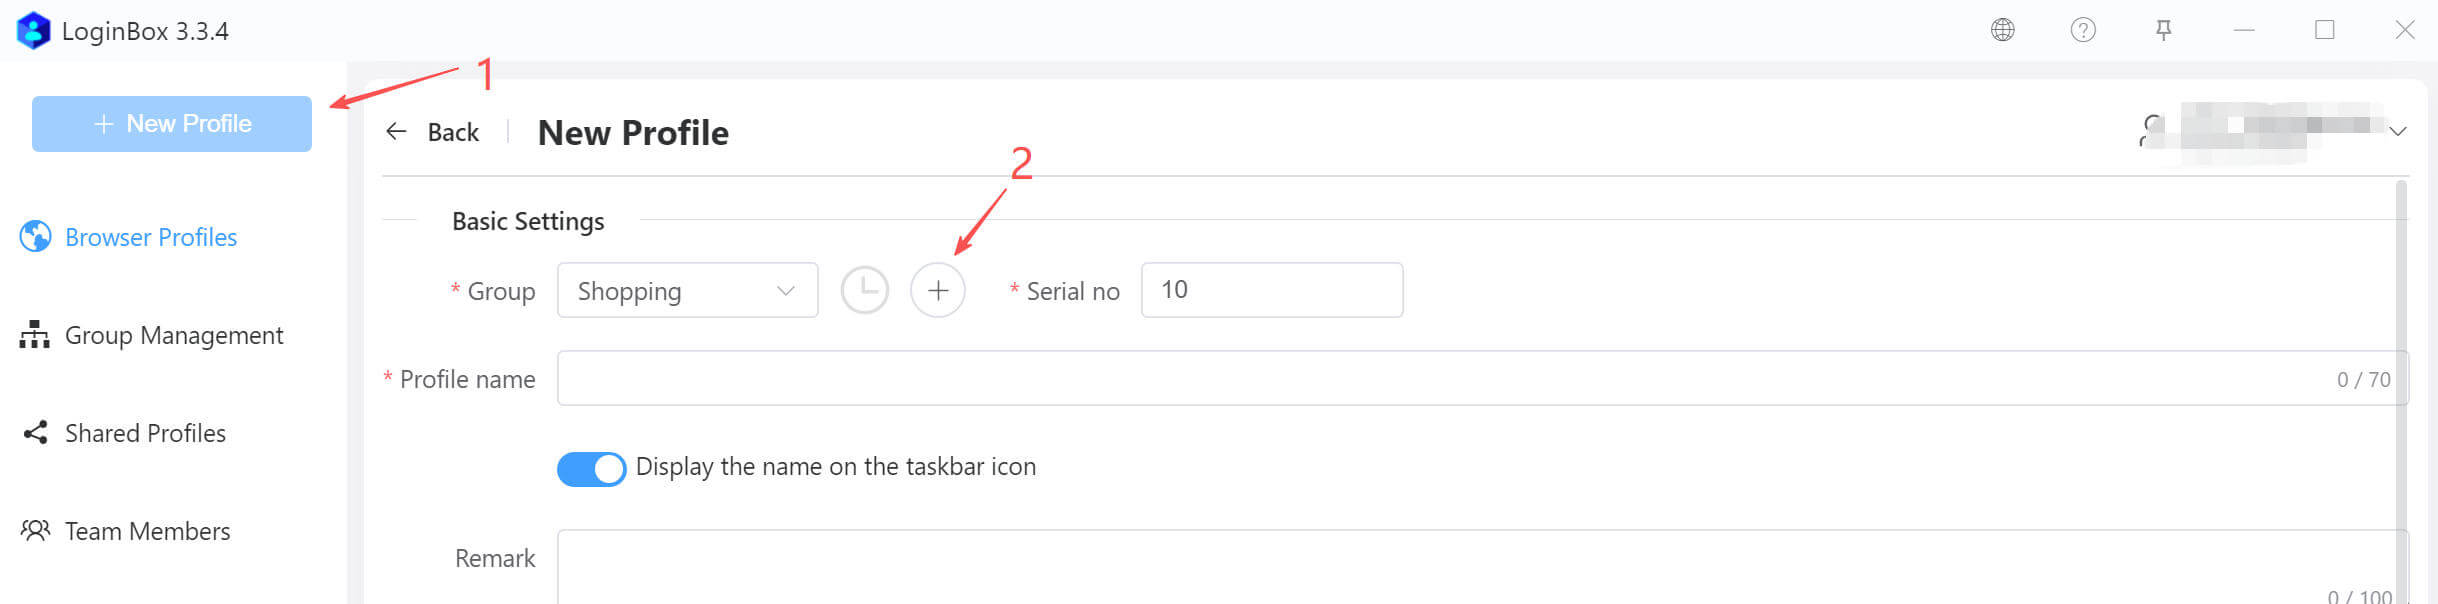
Task: Click the globe language icon in title bar
Action: [x=2002, y=30]
